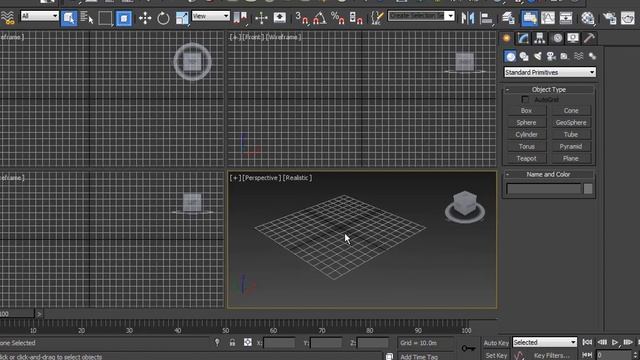Toggle Window/Crossing selection mode

pos(124,18)
